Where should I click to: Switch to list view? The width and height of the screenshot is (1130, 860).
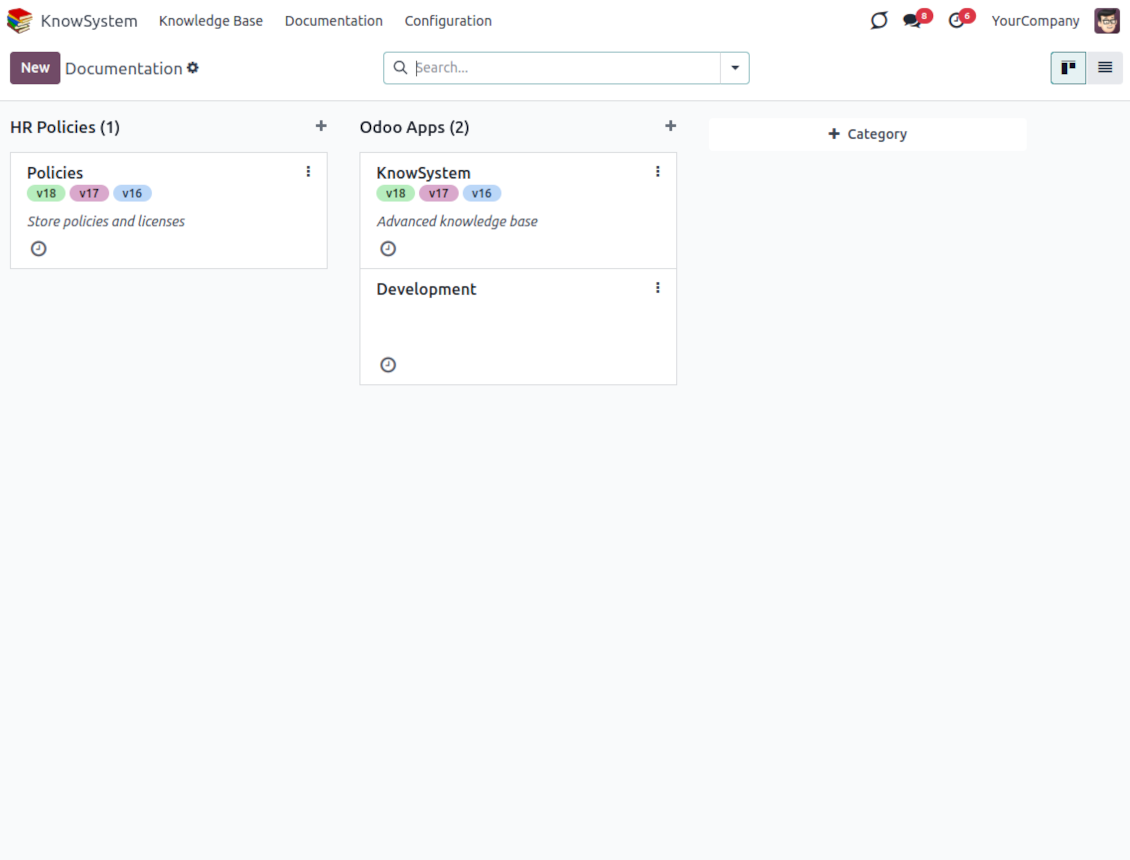click(x=1105, y=68)
